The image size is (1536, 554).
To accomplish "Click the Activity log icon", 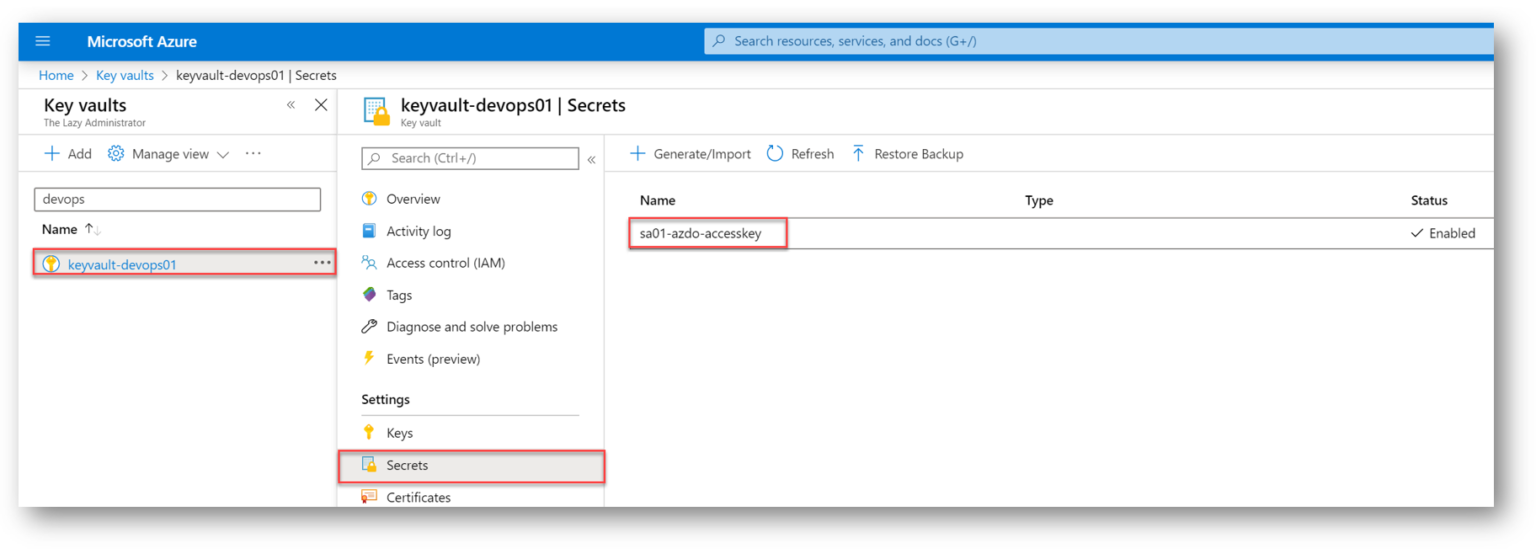I will [x=369, y=231].
